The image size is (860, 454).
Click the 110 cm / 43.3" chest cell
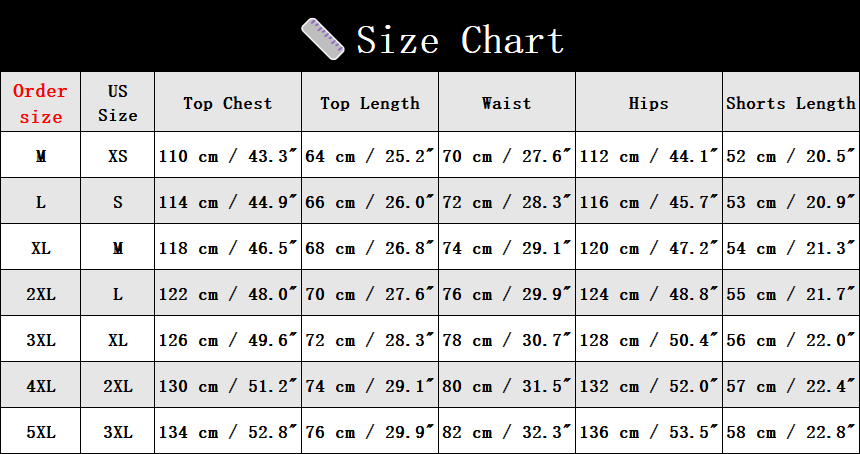tap(228, 156)
